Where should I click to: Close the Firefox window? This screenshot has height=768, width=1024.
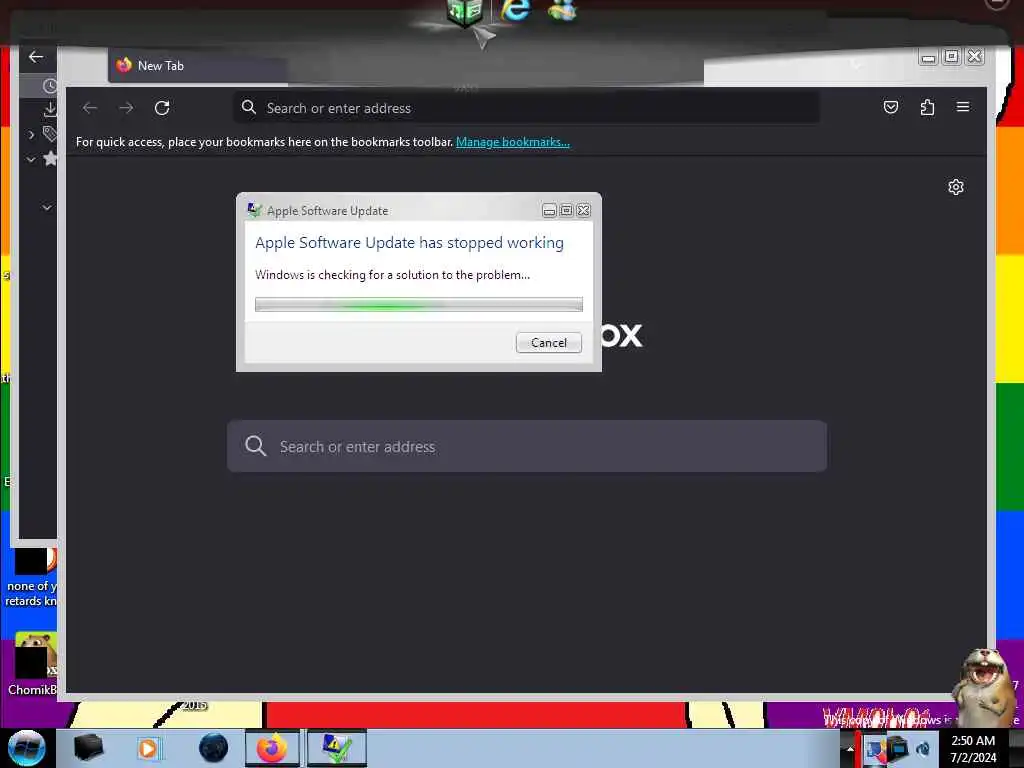pyautogui.click(x=974, y=57)
